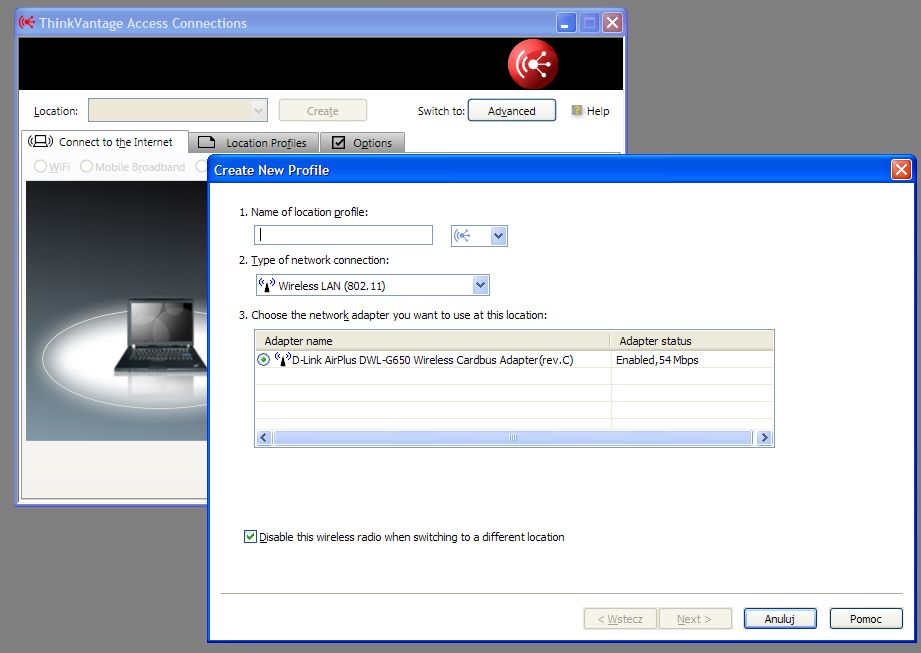Minimize the ThinkVantage Access Connections window

pos(566,23)
